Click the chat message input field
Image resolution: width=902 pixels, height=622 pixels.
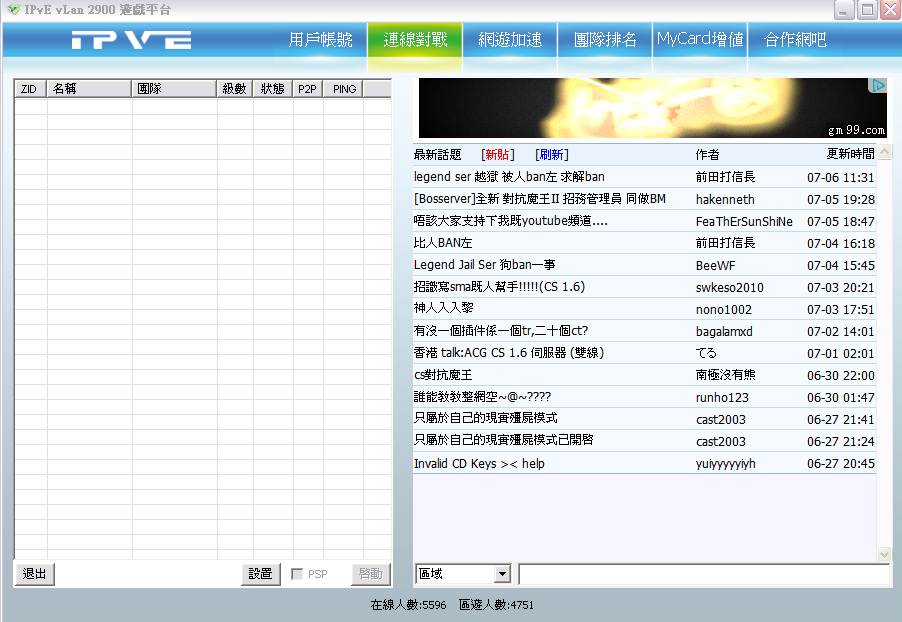click(703, 574)
